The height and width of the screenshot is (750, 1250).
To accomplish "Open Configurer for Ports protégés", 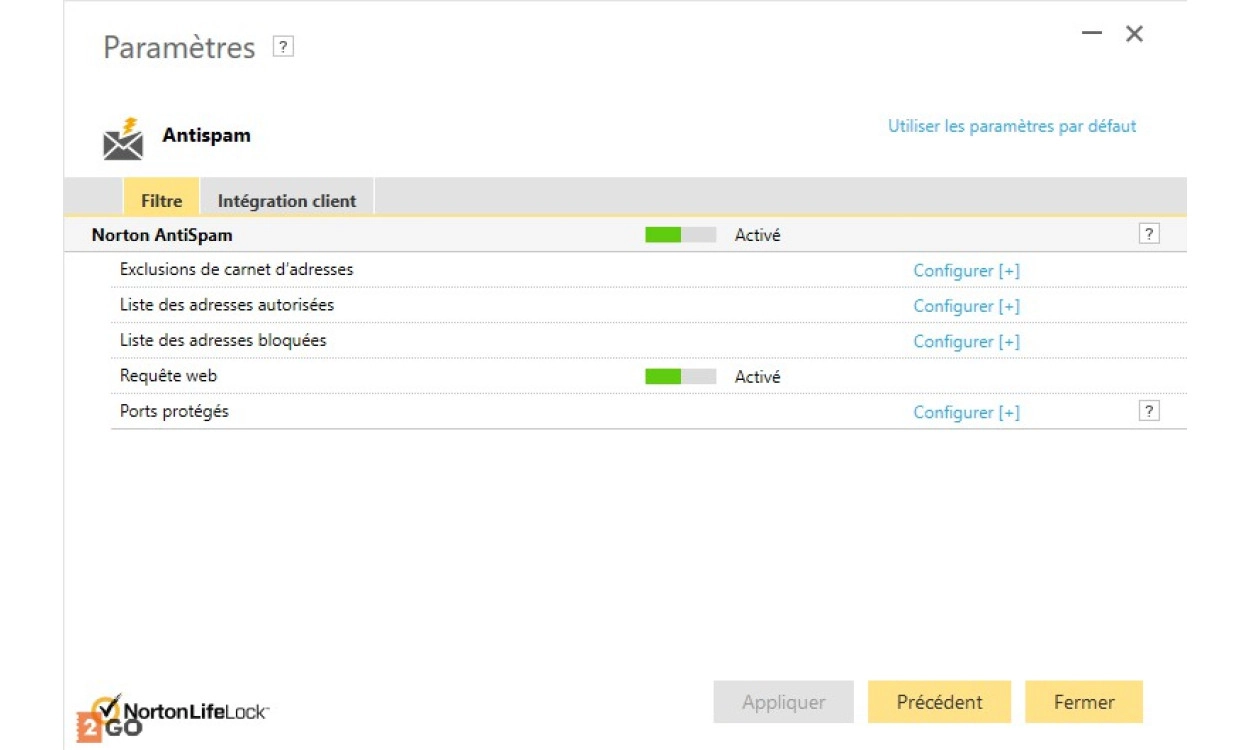I will pyautogui.click(x=966, y=413).
